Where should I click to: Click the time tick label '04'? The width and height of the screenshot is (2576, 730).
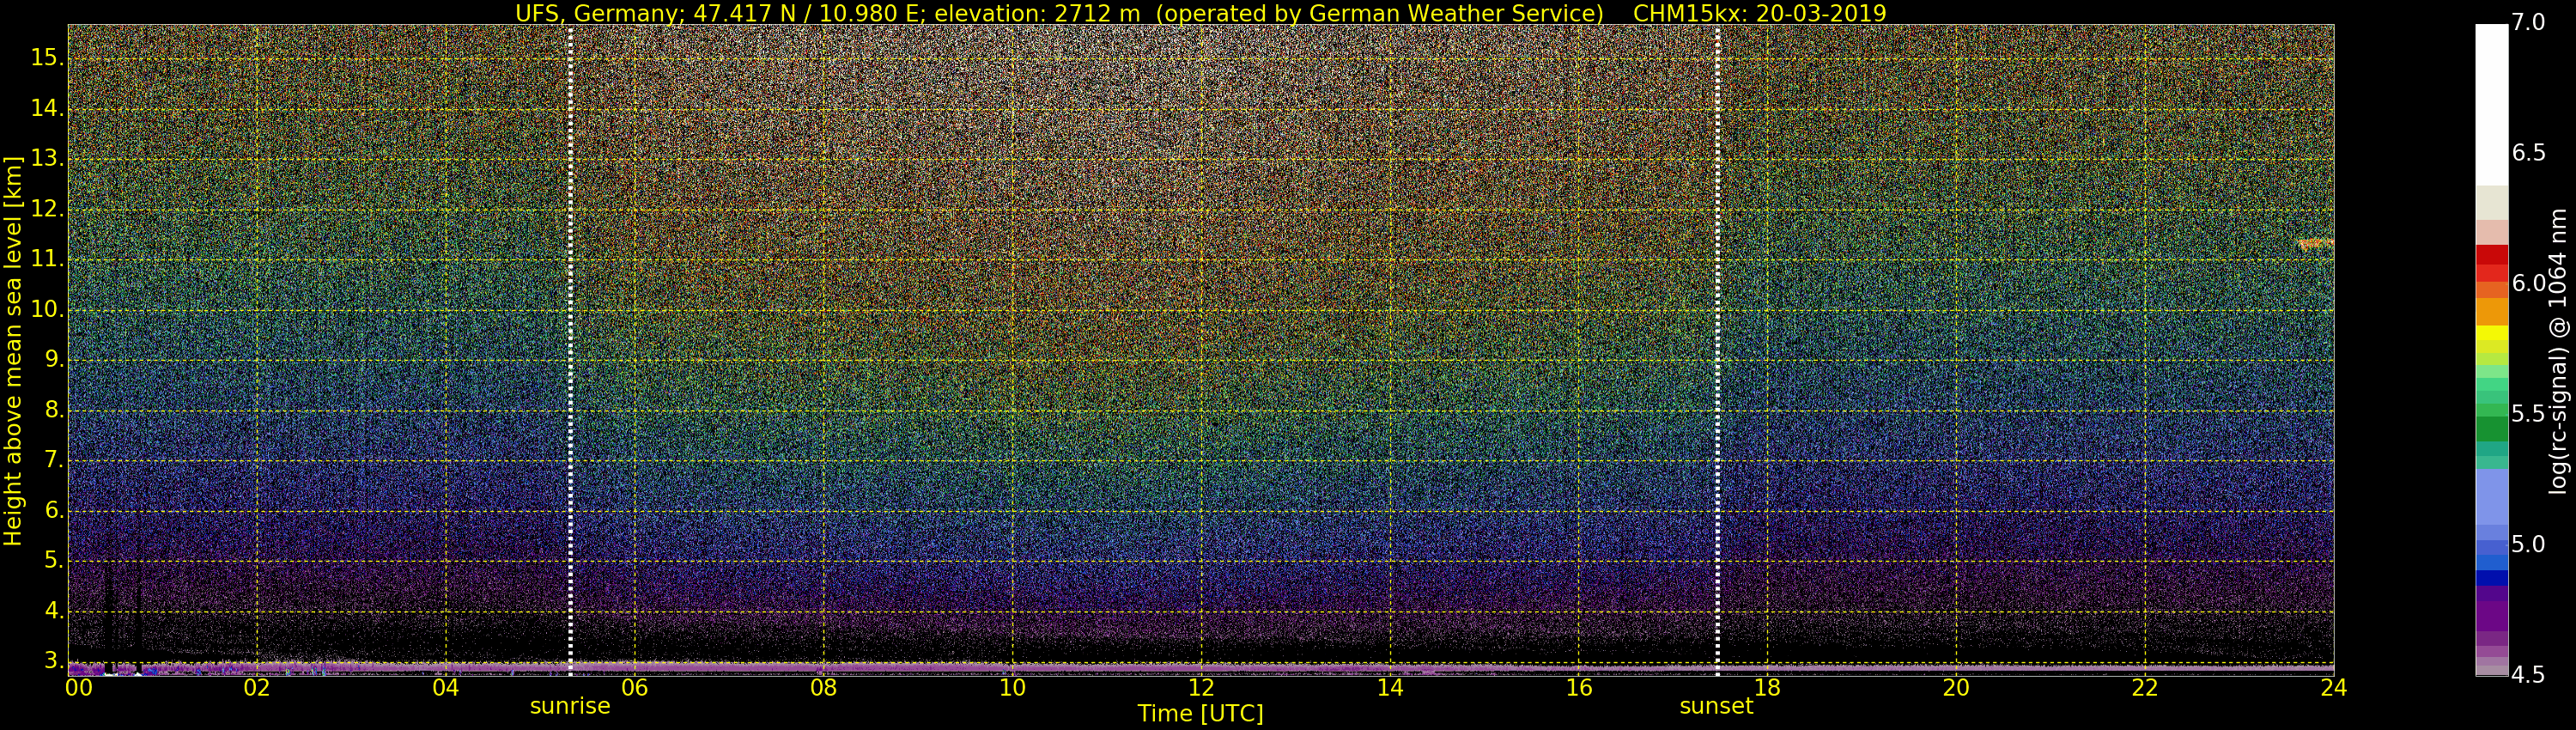[446, 688]
